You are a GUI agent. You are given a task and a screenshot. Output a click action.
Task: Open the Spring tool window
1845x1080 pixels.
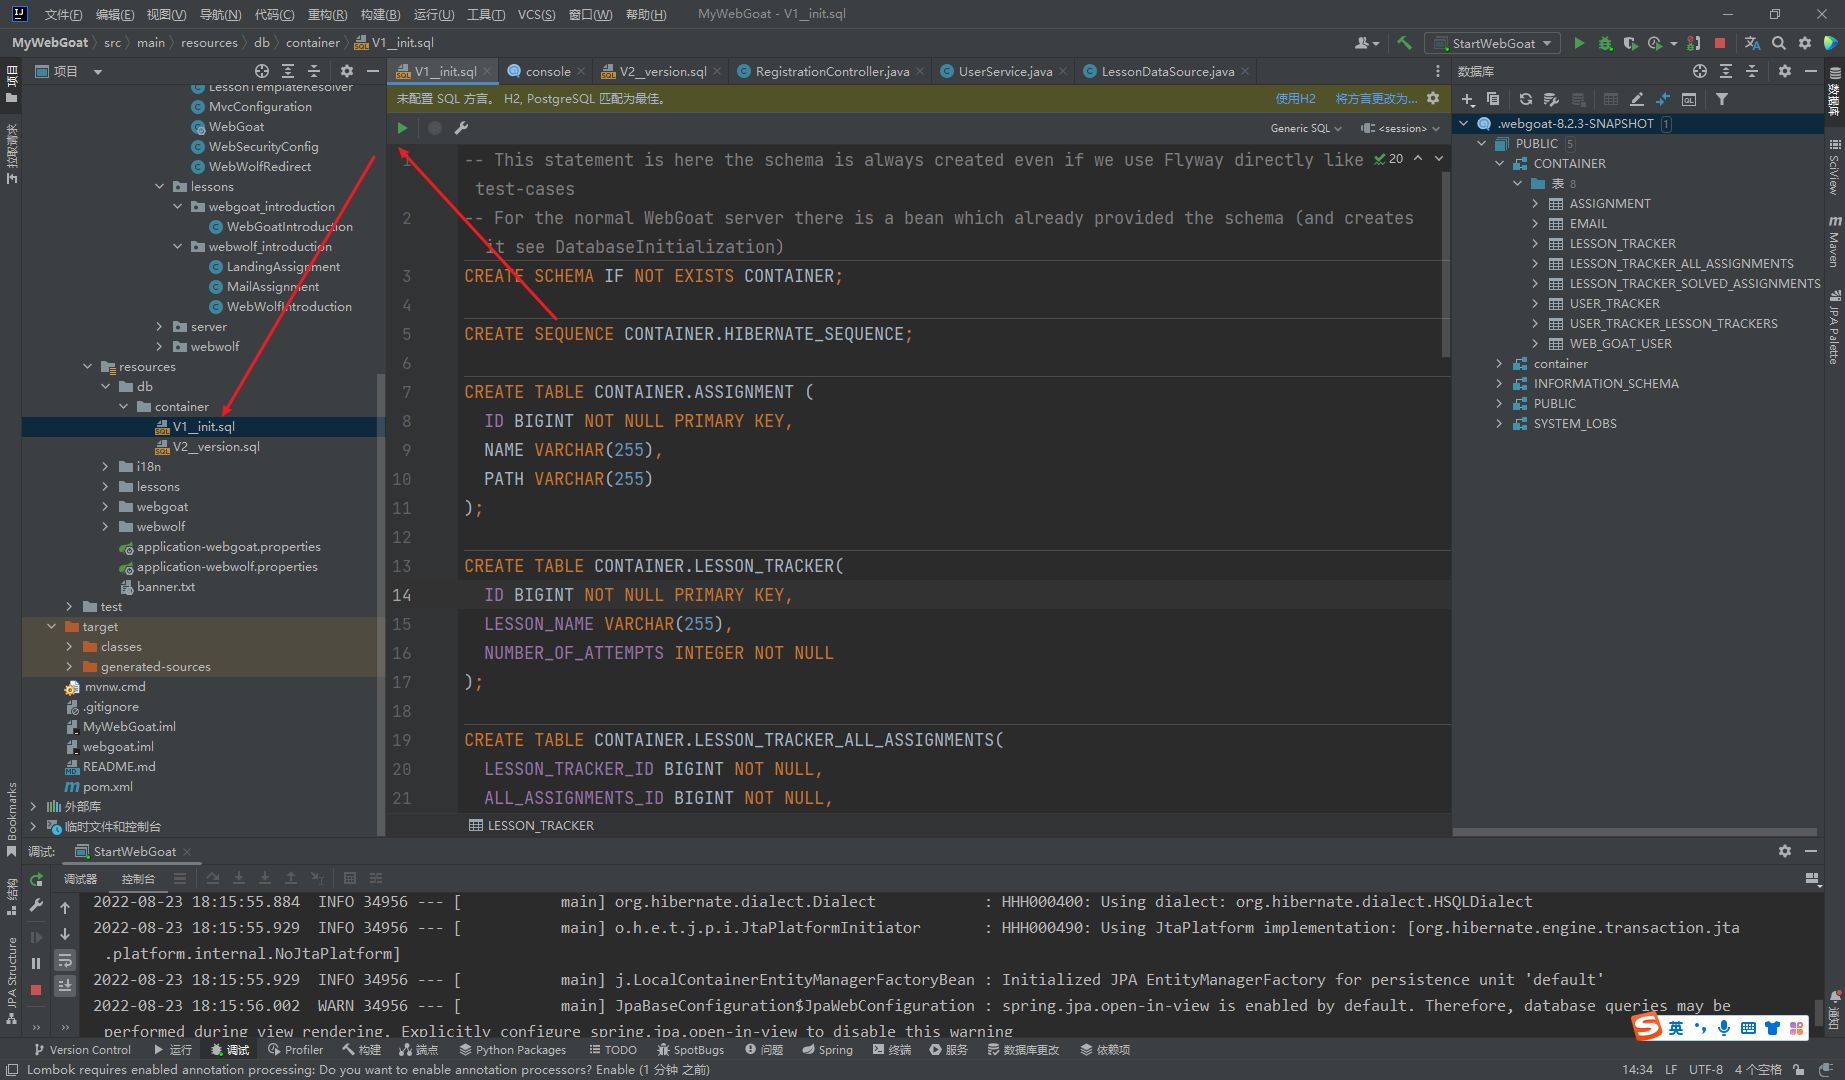click(x=828, y=1050)
